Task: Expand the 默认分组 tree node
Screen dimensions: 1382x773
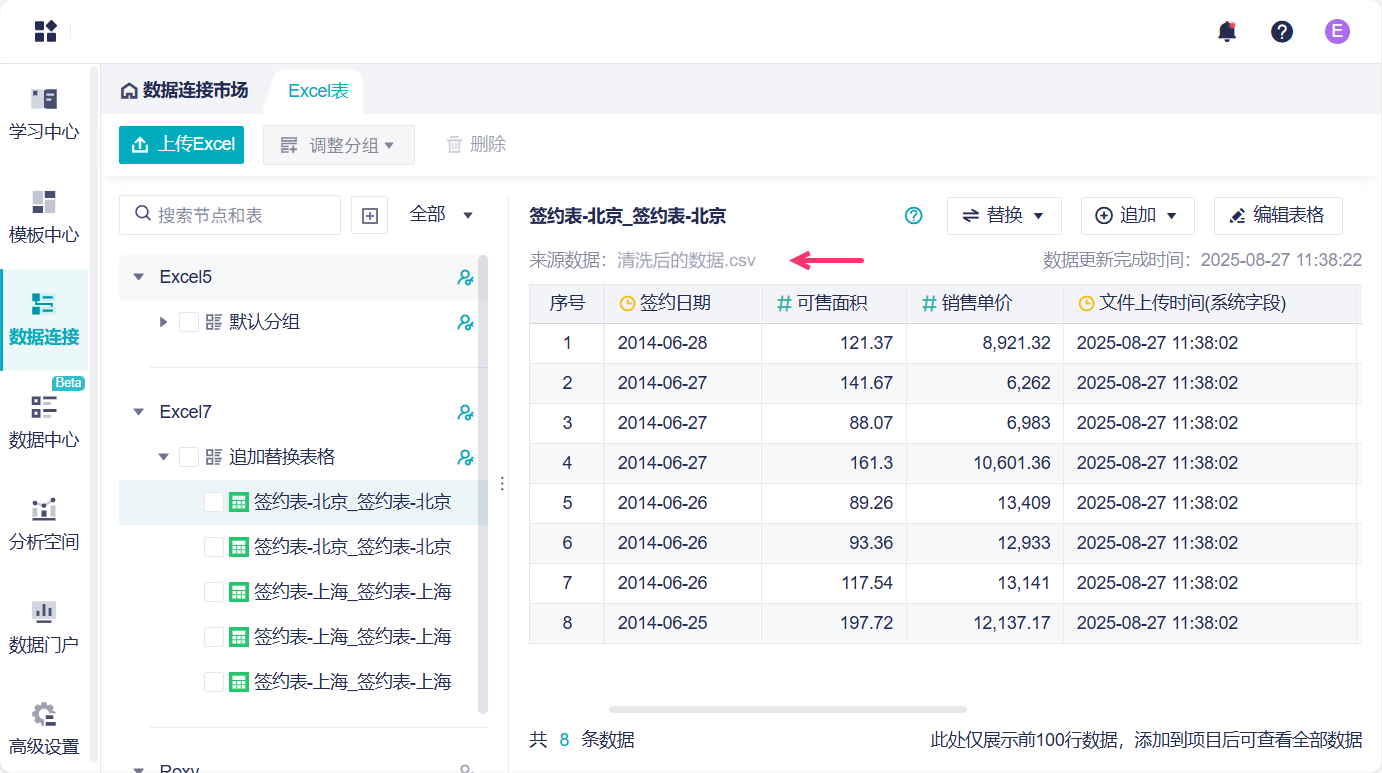Action: pos(164,322)
